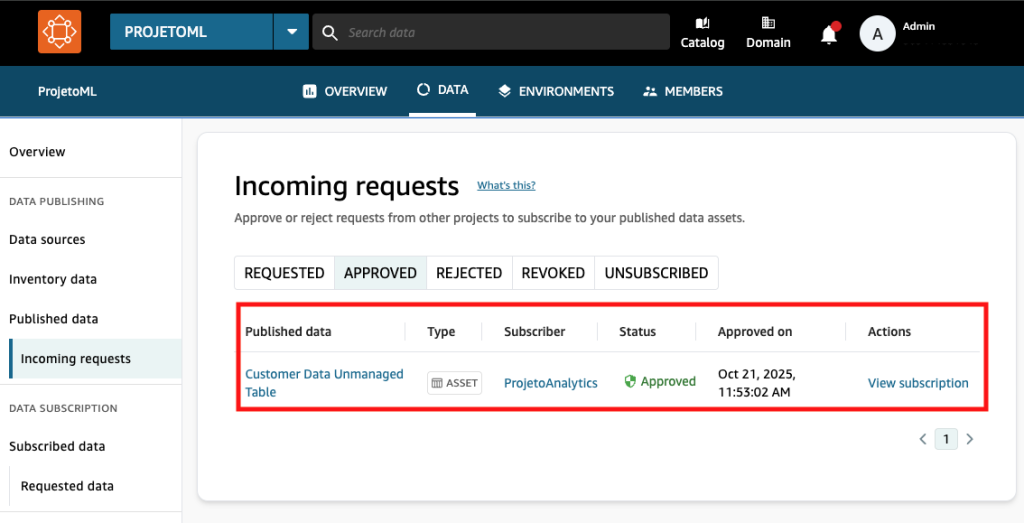
Task: Click the DataZone logo icon
Action: pyautogui.click(x=59, y=32)
